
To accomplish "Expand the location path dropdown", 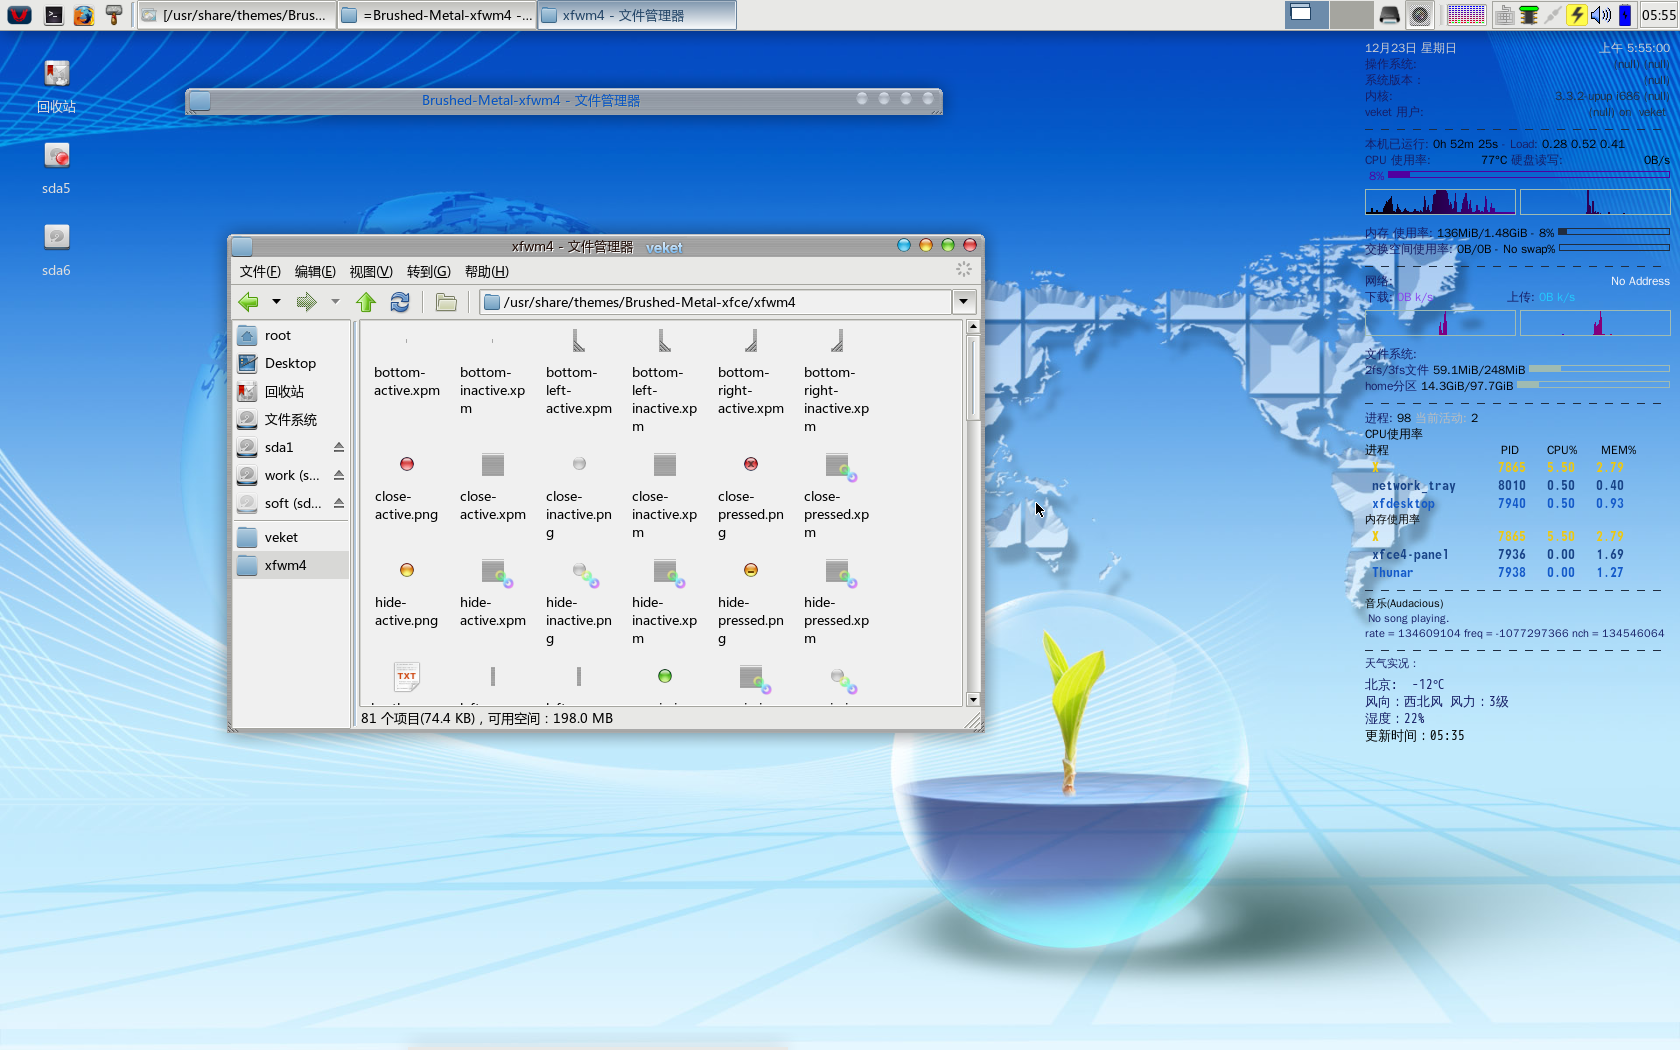I will (964, 302).
